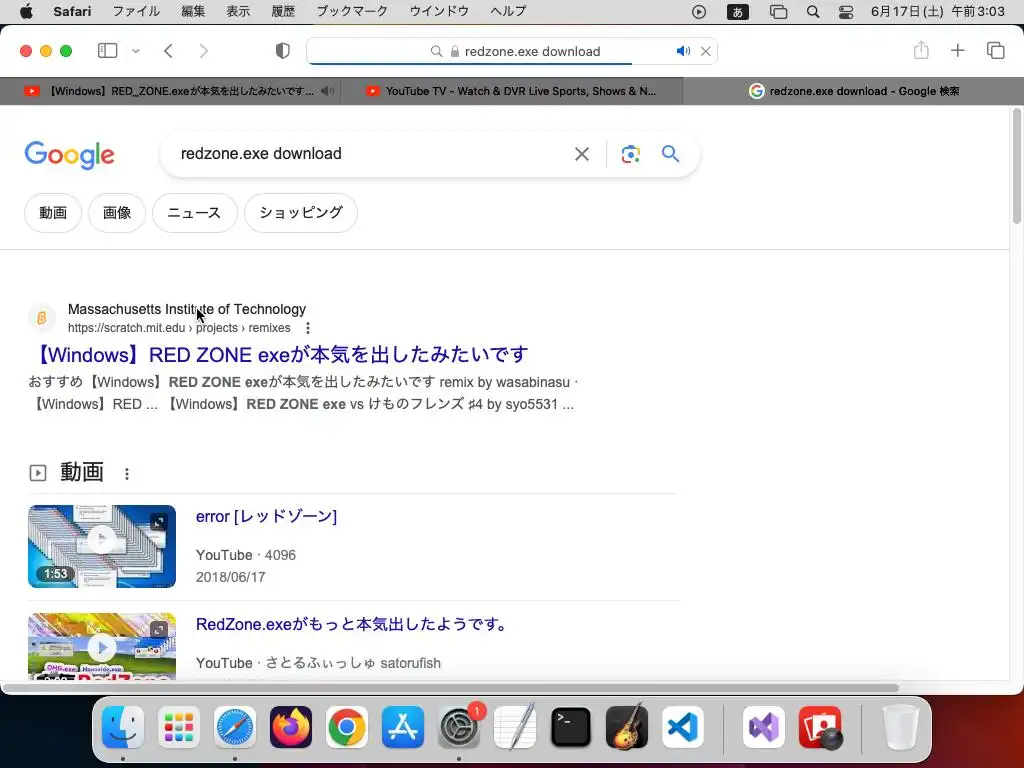Show tab overview icon
1024x768 pixels.
(995, 50)
